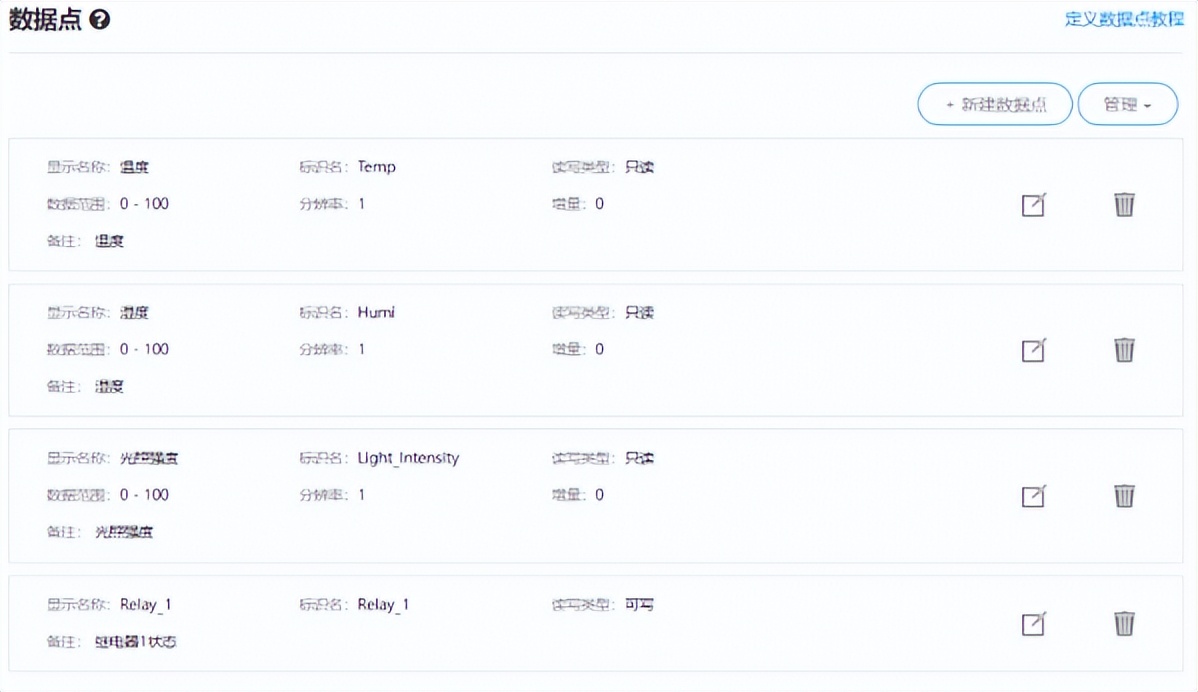1198x692 pixels.
Task: Edit the Temp data point
Action: [x=1033, y=205]
